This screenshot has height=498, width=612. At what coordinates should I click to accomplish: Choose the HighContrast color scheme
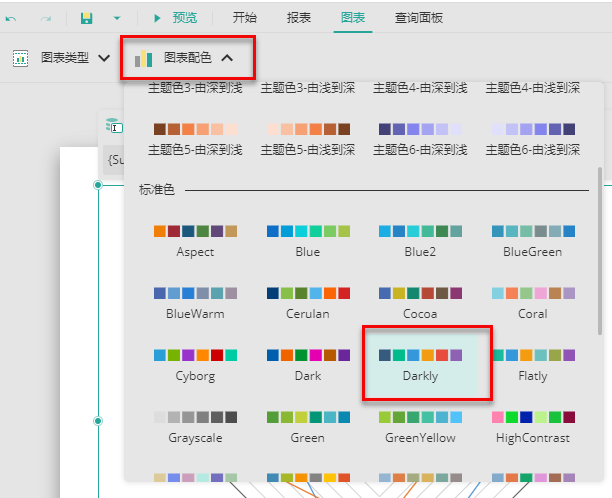point(533,427)
